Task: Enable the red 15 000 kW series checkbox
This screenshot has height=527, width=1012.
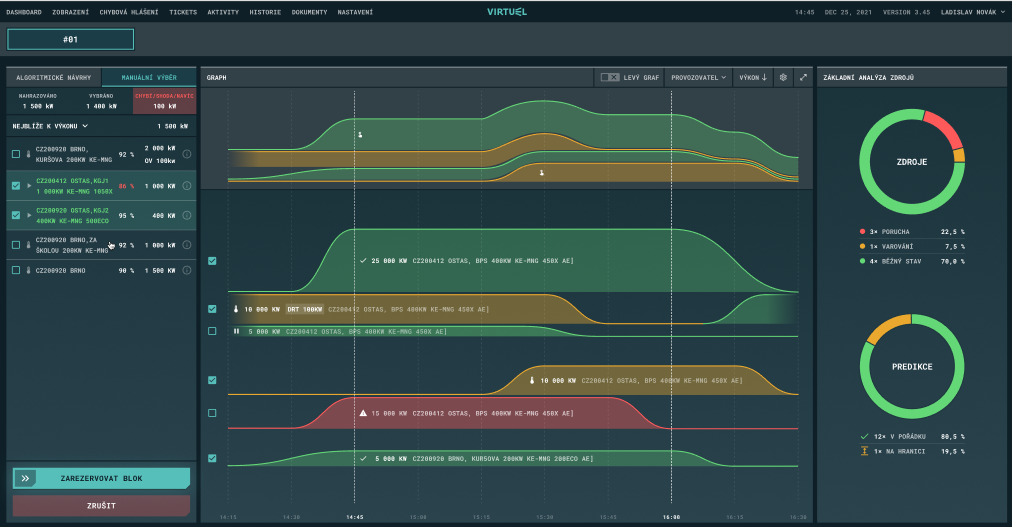Action: (212, 413)
